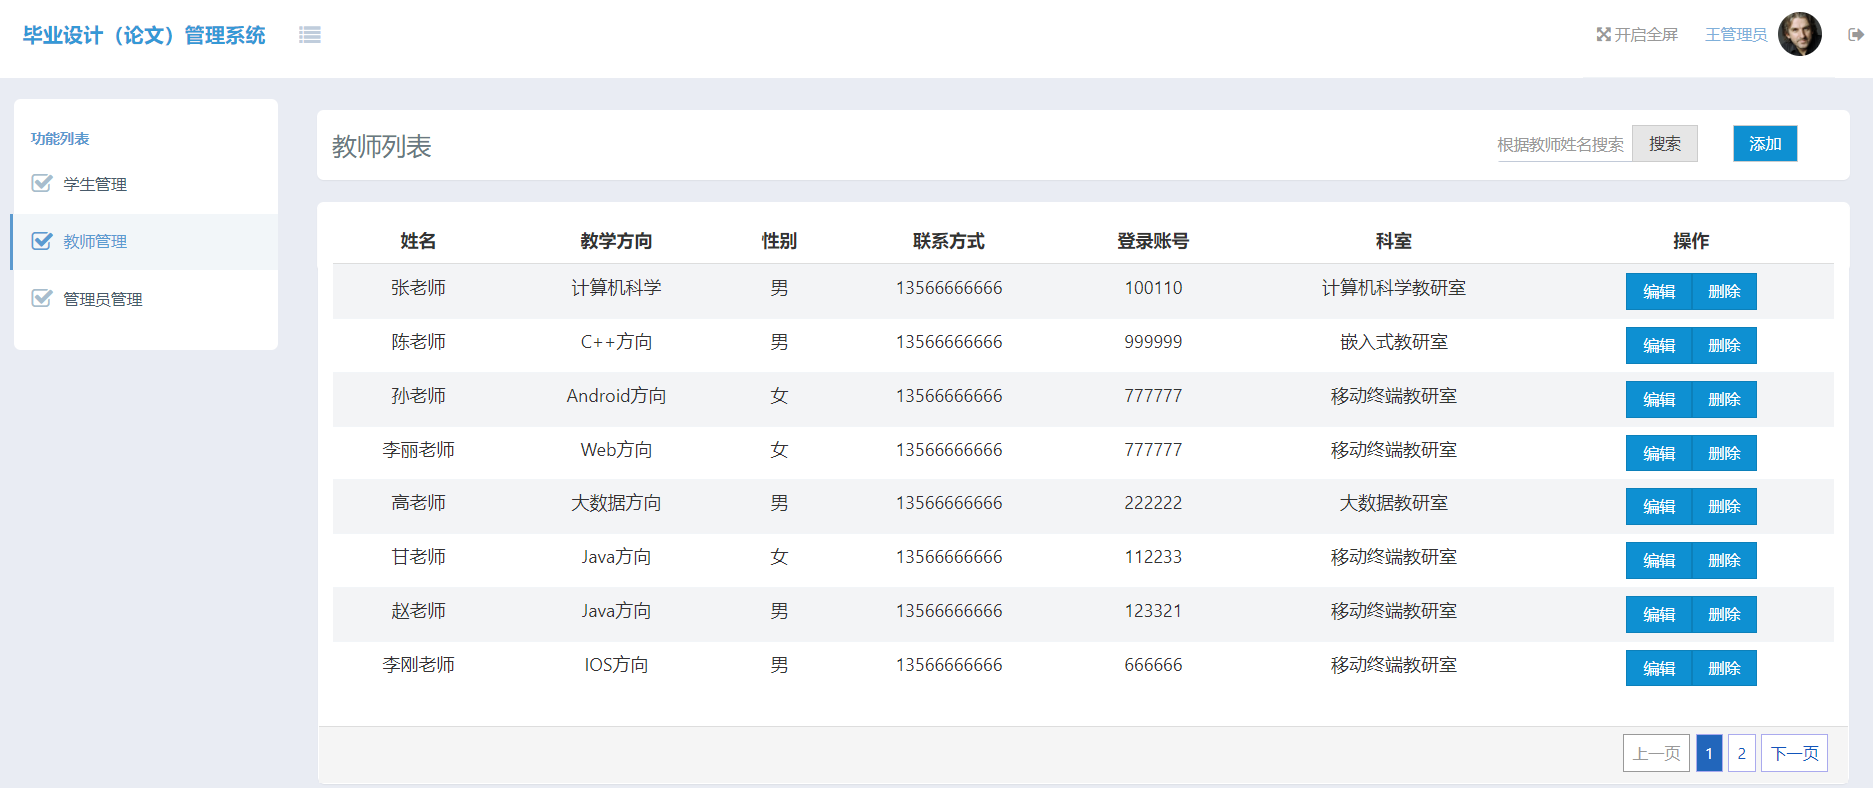Click the account cell 112233
This screenshot has width=1873, height=788.
1153,557
